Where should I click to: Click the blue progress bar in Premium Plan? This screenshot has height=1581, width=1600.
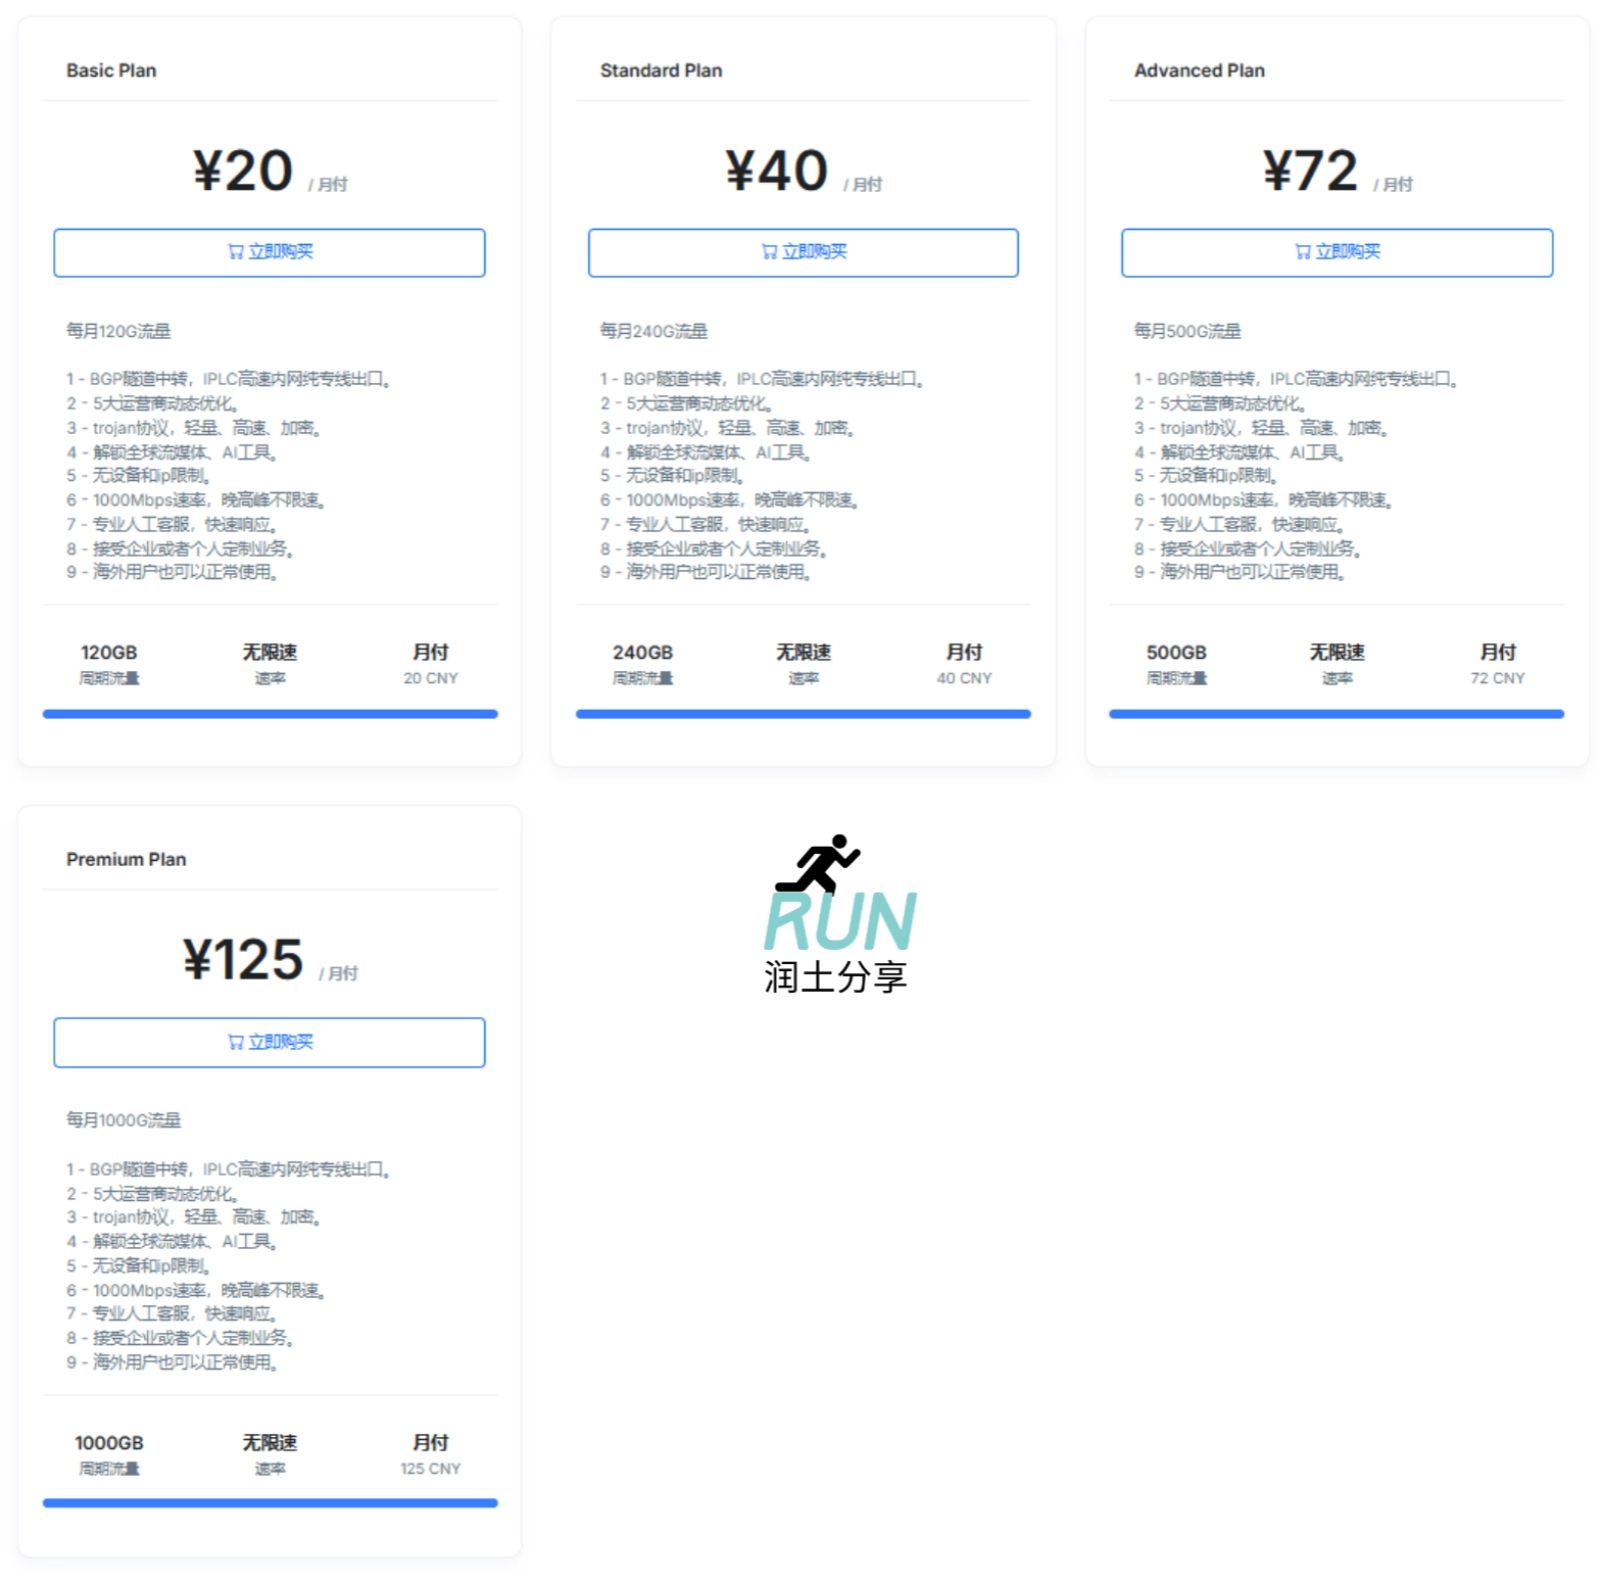[270, 1503]
